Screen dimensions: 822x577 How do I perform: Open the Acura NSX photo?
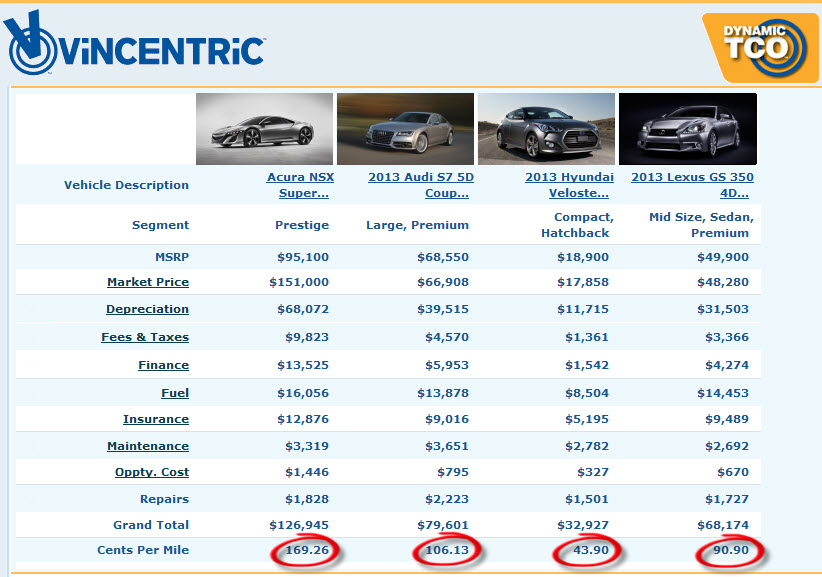tap(264, 129)
